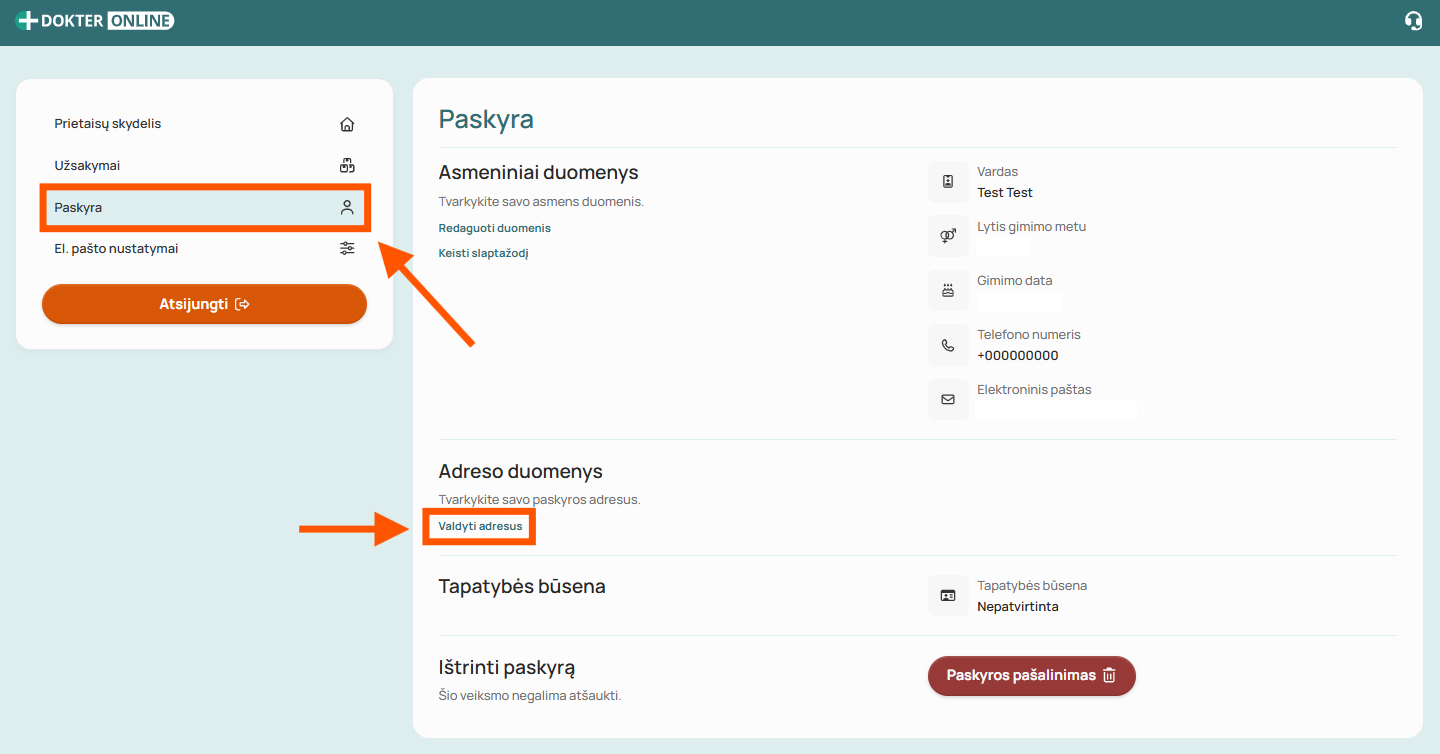Image resolution: width=1440 pixels, height=754 pixels.
Task: Click the envelope icon next to Elektroninis paštas
Action: 948,399
